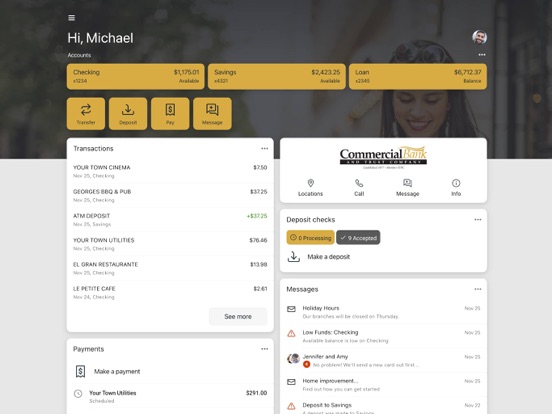Open Deposit to Savings message
552x414 pixels.
point(383,406)
